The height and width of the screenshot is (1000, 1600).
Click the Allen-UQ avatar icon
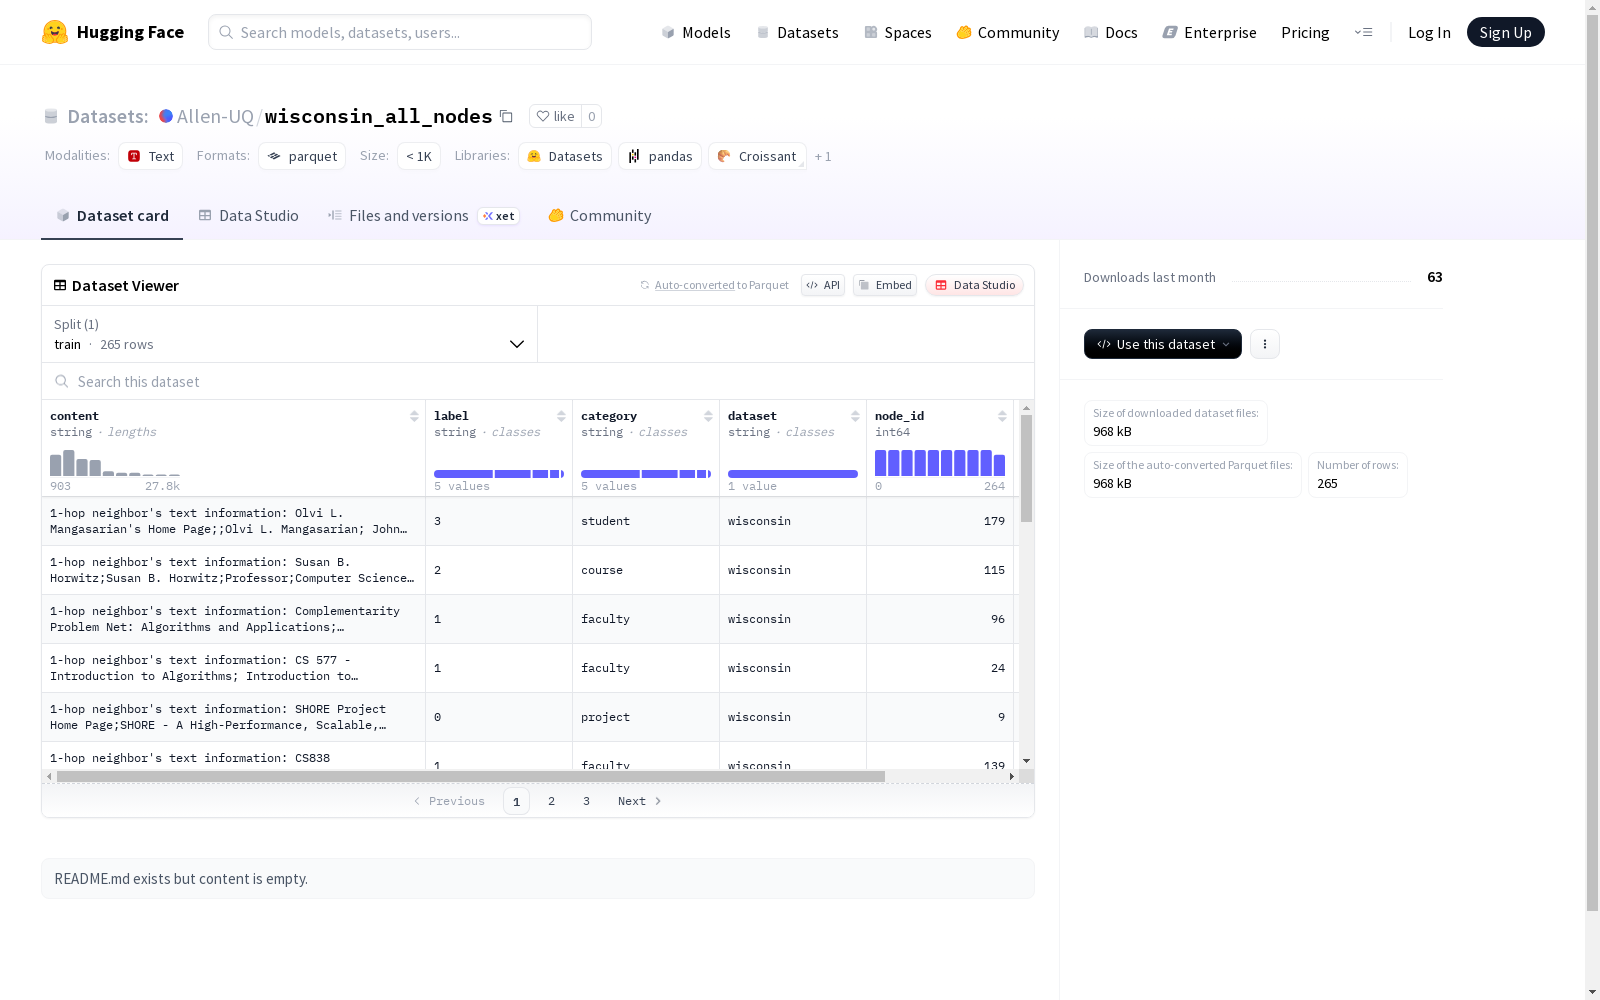[x=166, y=116]
